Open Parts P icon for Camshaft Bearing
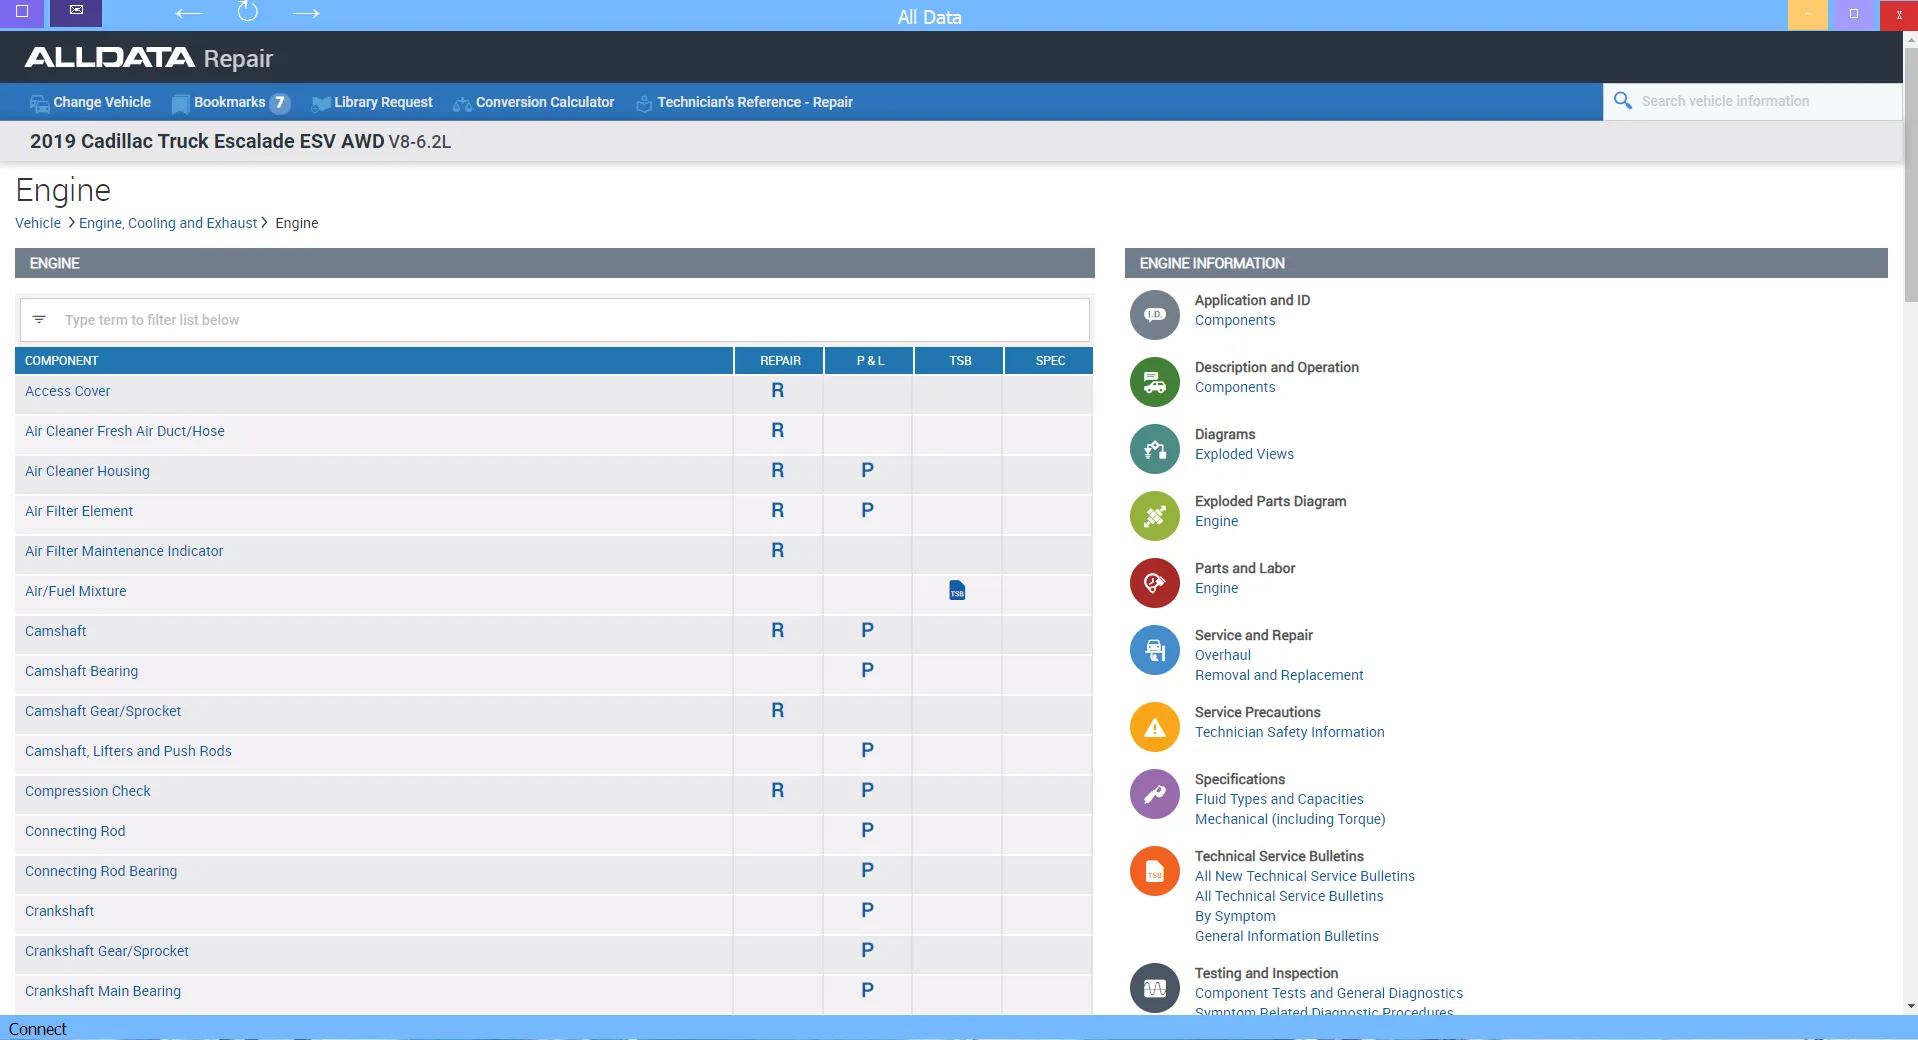Viewport: 1918px width, 1040px height. [x=867, y=671]
